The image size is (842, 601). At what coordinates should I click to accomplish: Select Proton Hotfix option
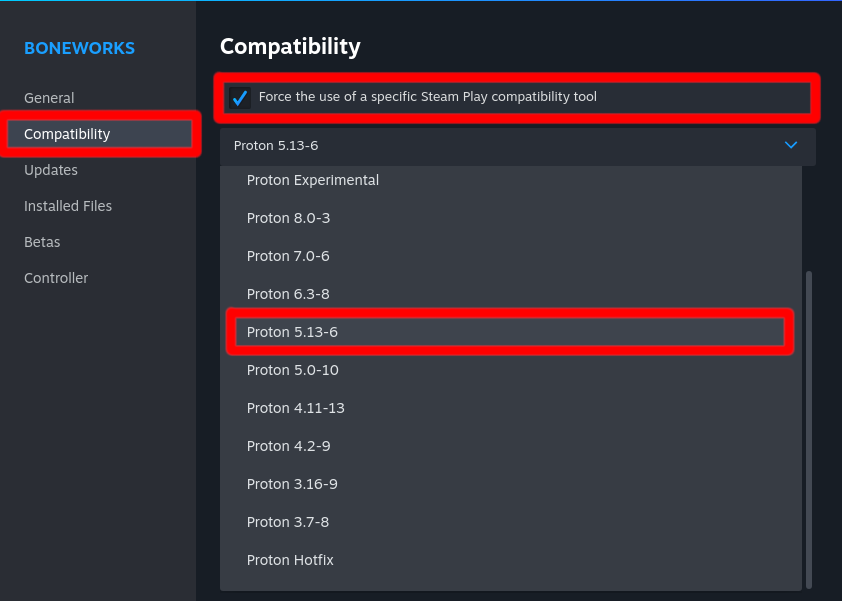pyautogui.click(x=290, y=560)
